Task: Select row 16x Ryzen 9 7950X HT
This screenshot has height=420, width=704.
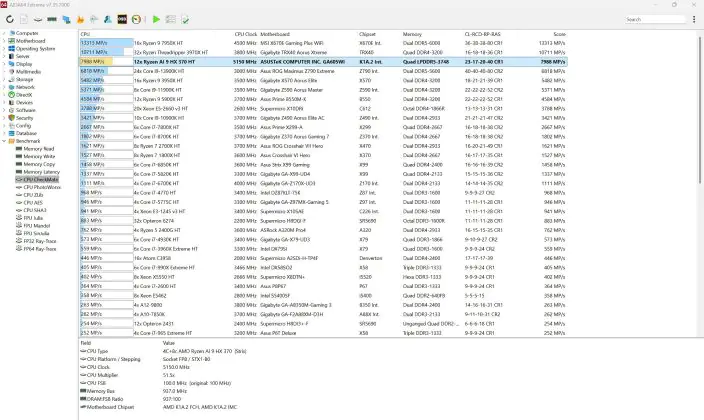Action: click(x=323, y=43)
